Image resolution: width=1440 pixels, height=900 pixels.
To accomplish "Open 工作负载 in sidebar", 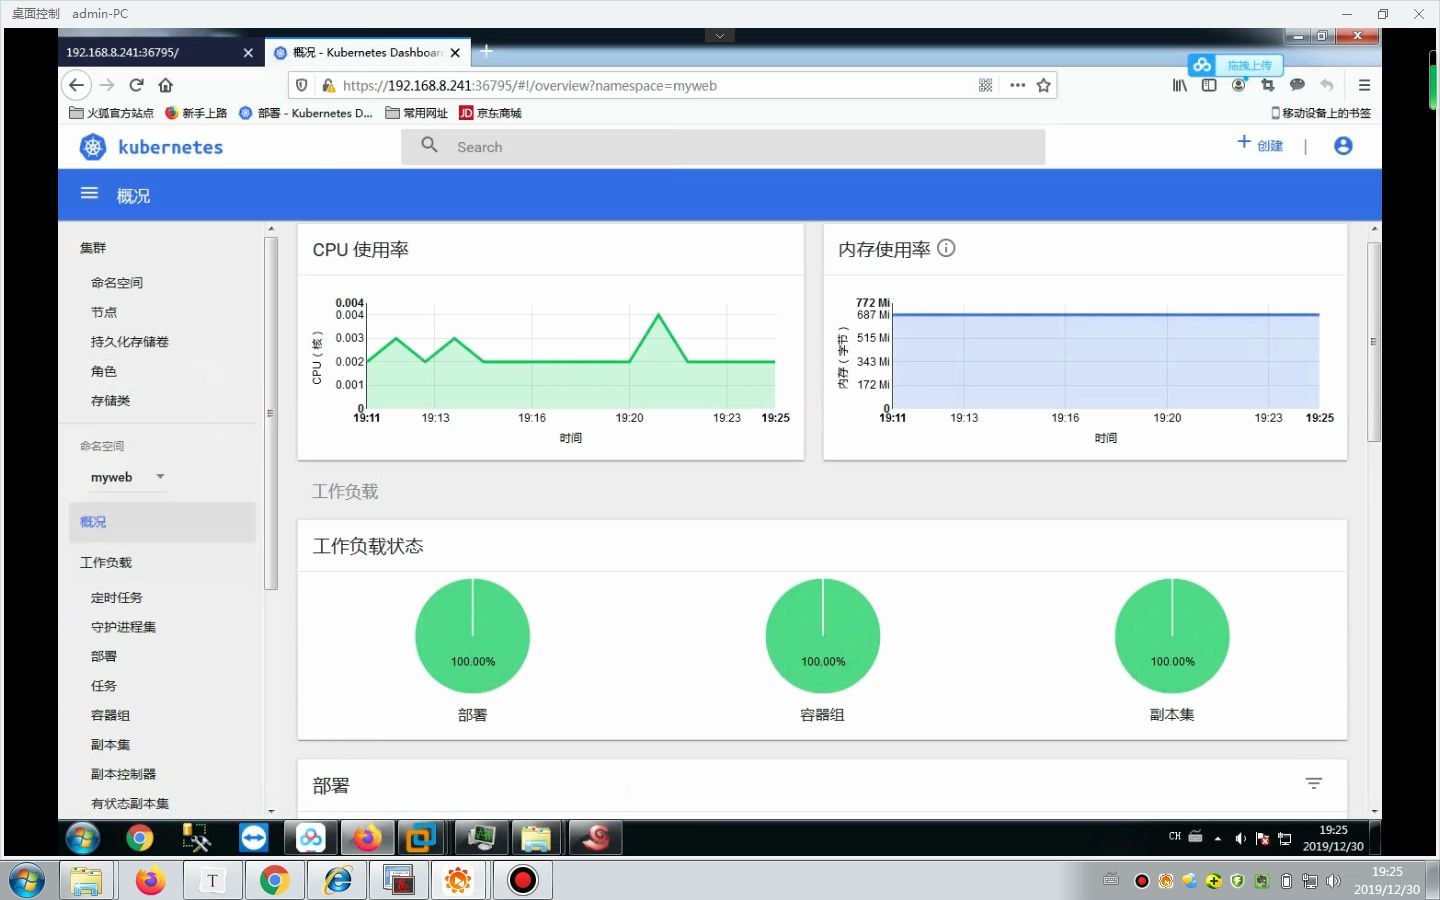I will coord(106,562).
